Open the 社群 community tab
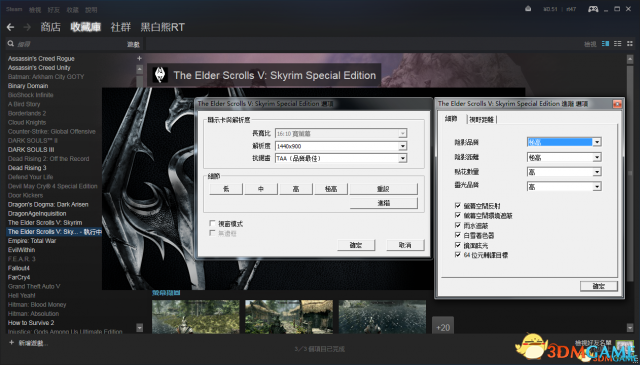640x365 pixels. 120,27
